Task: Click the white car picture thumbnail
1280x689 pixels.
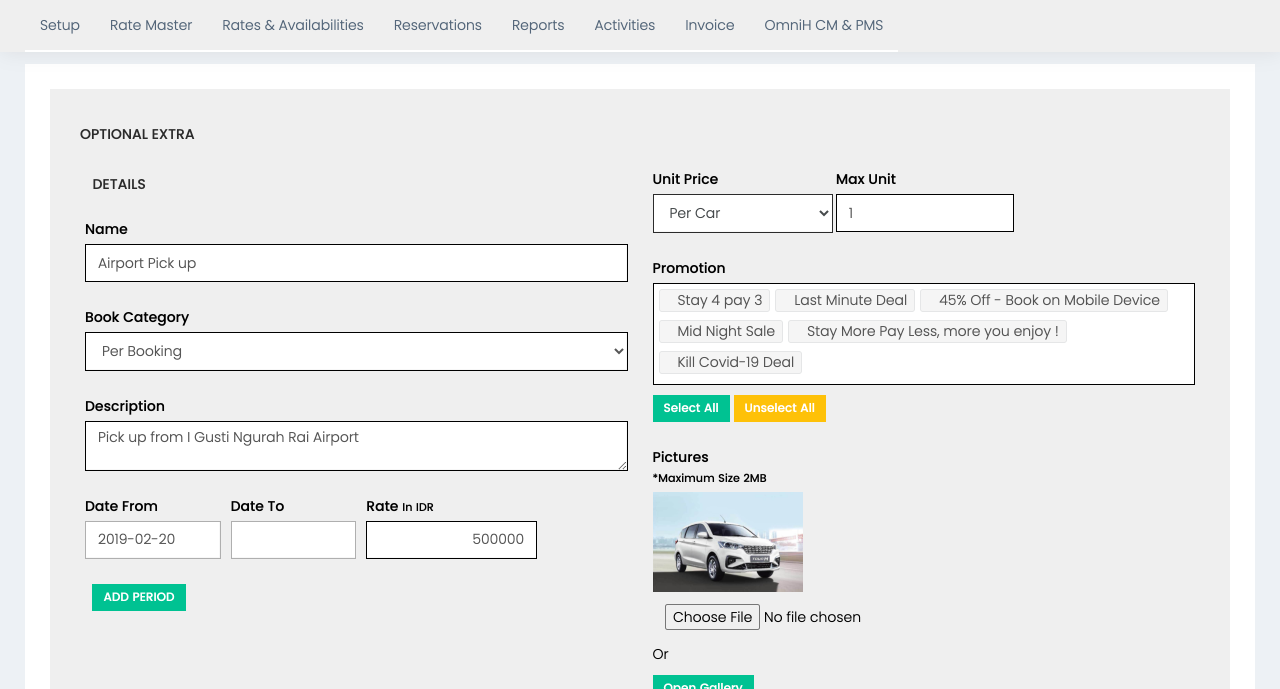Action: 727,541
